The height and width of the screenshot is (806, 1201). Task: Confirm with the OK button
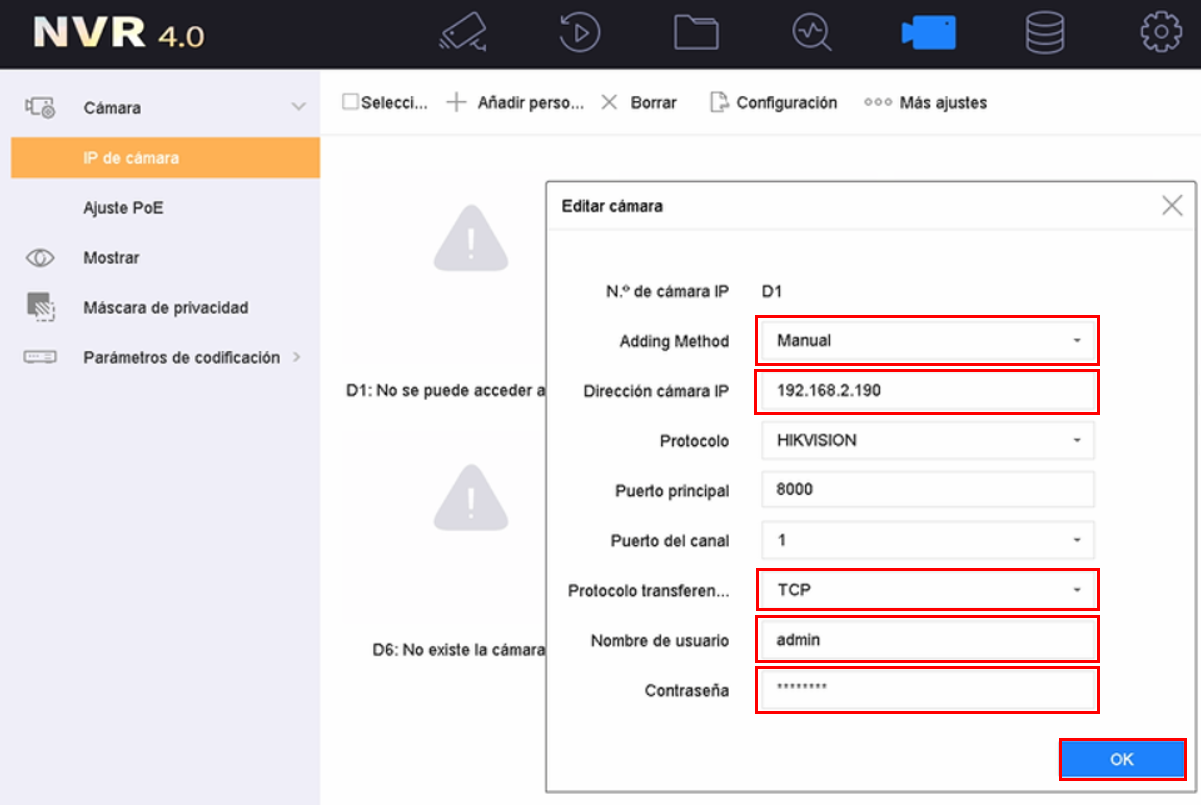1122,760
